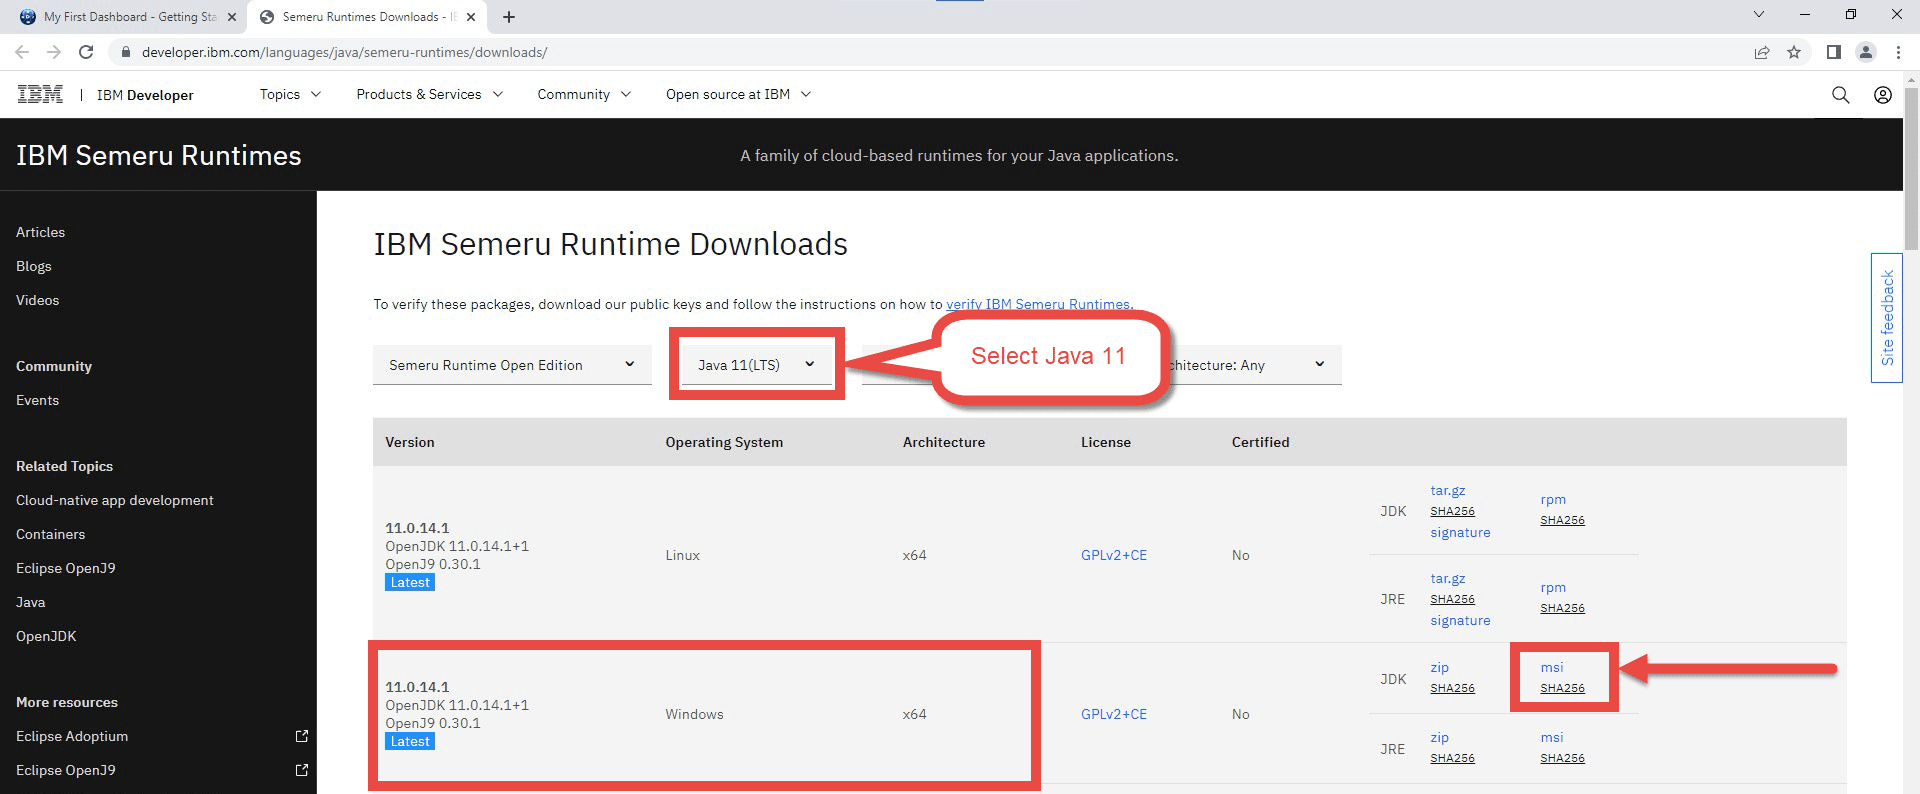
Task: Download Linux JDK rpm
Action: (x=1553, y=500)
